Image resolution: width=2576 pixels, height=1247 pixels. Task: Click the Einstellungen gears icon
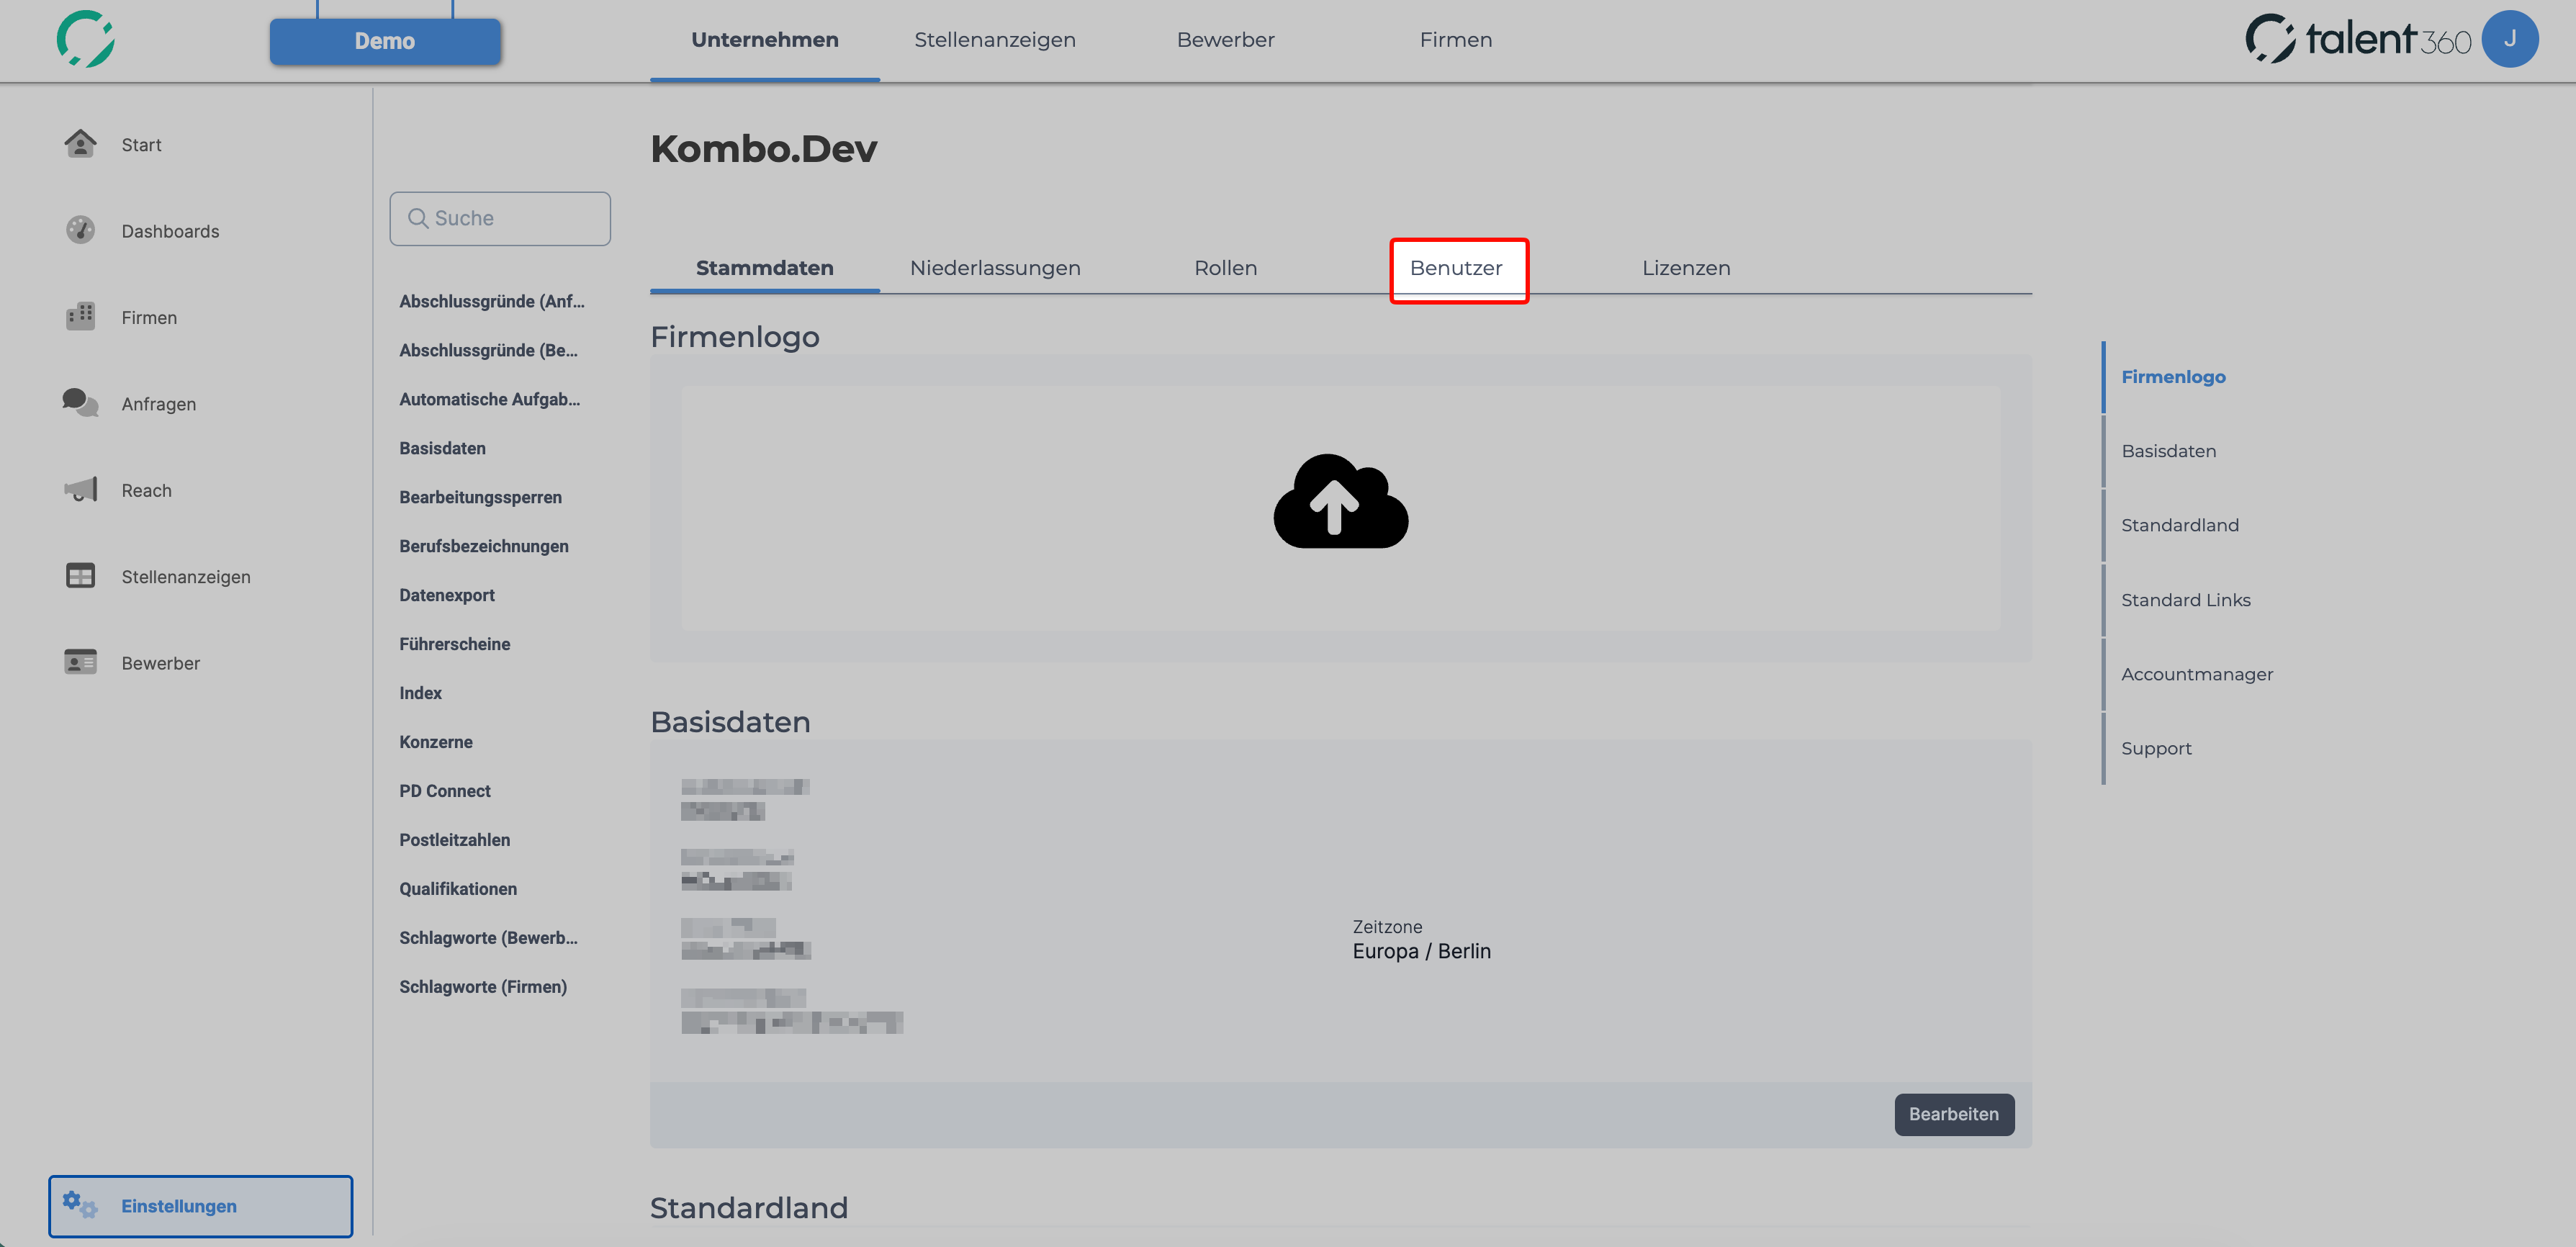[x=80, y=1205]
